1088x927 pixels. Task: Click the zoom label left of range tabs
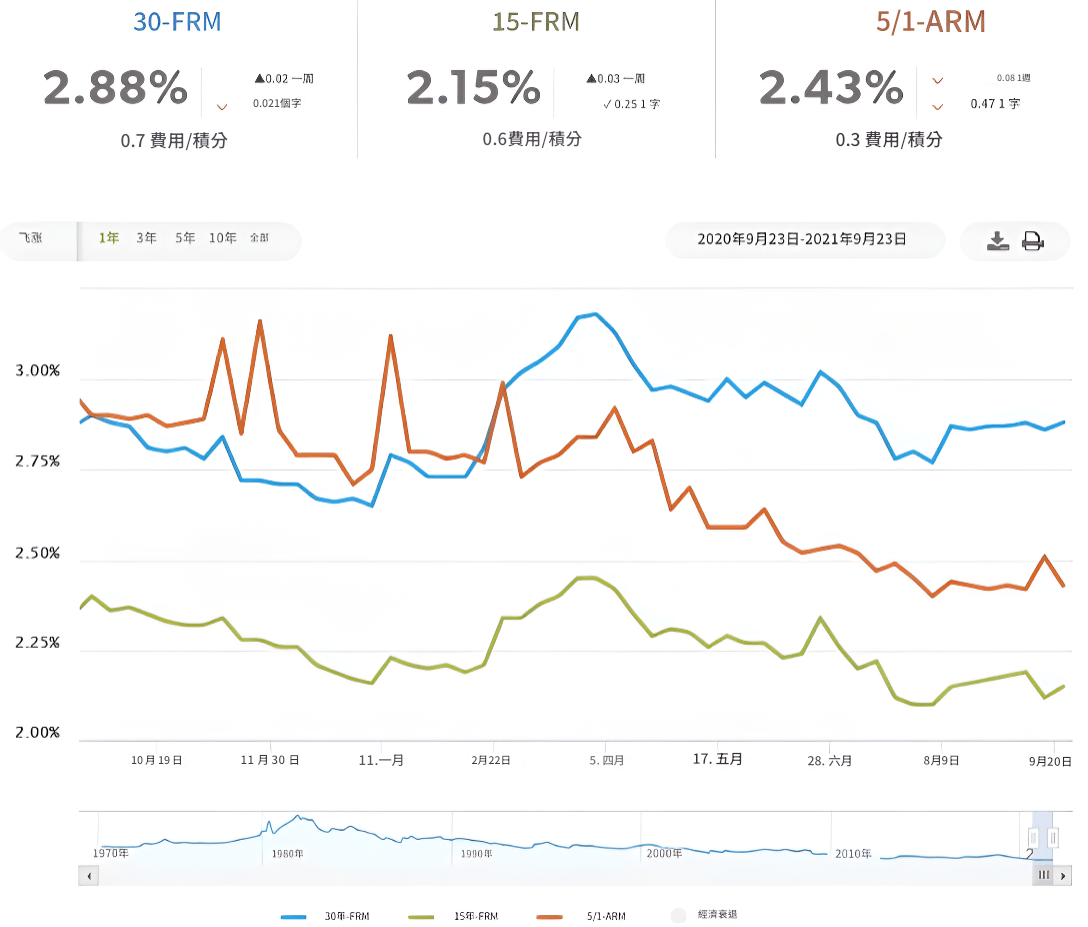tap(31, 238)
